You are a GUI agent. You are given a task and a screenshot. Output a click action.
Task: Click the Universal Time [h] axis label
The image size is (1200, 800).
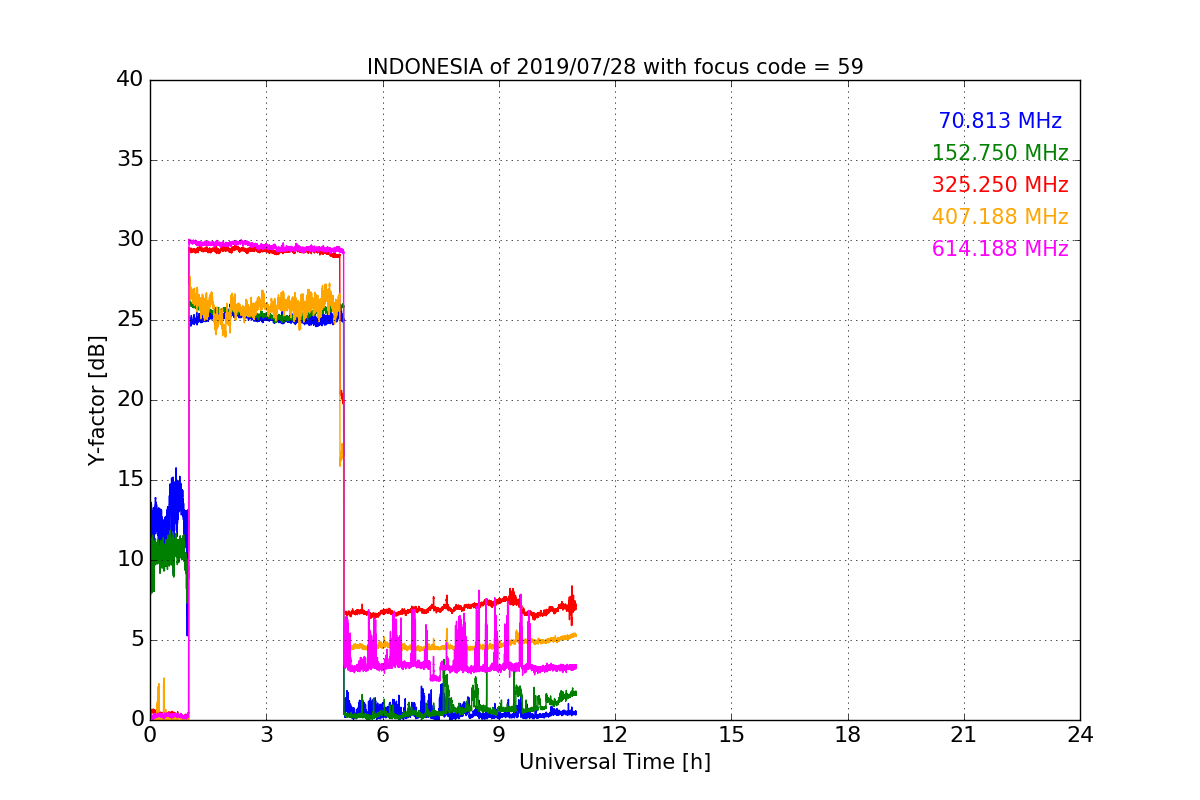[x=615, y=762]
